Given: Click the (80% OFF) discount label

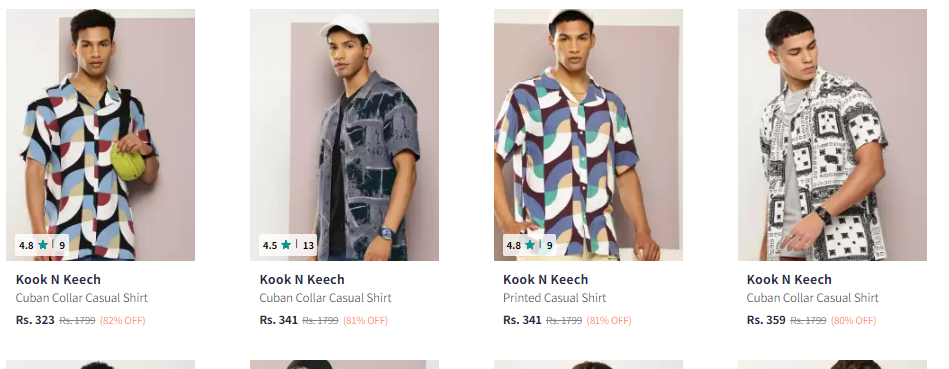Looking at the screenshot, I should [853, 321].
